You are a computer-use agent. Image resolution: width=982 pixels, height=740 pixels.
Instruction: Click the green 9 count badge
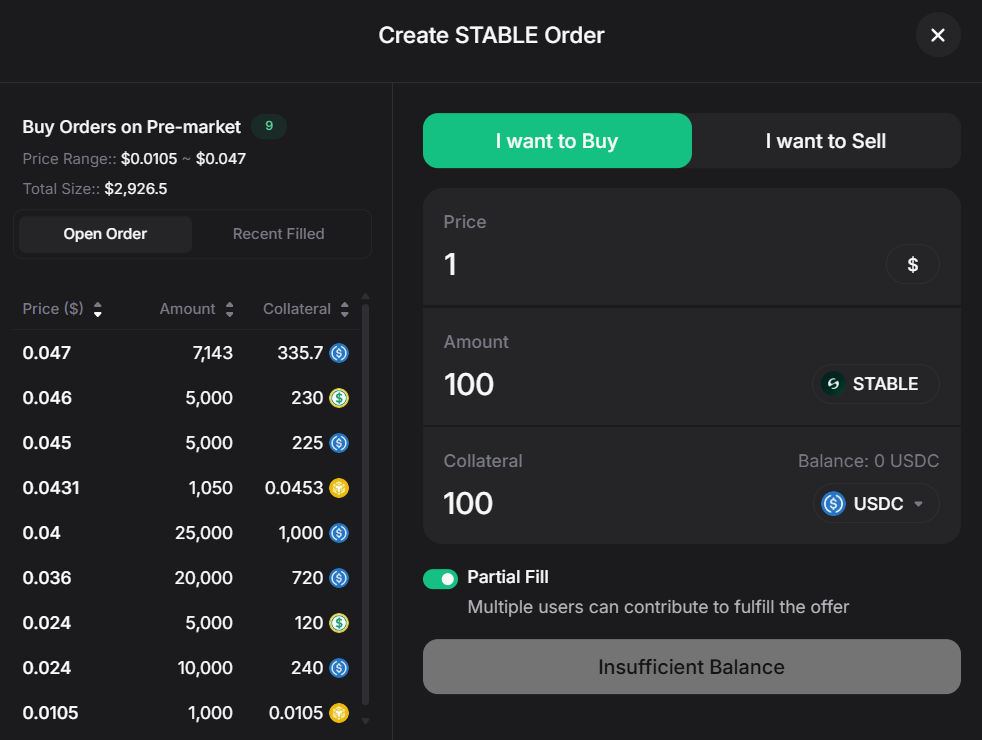pos(269,127)
